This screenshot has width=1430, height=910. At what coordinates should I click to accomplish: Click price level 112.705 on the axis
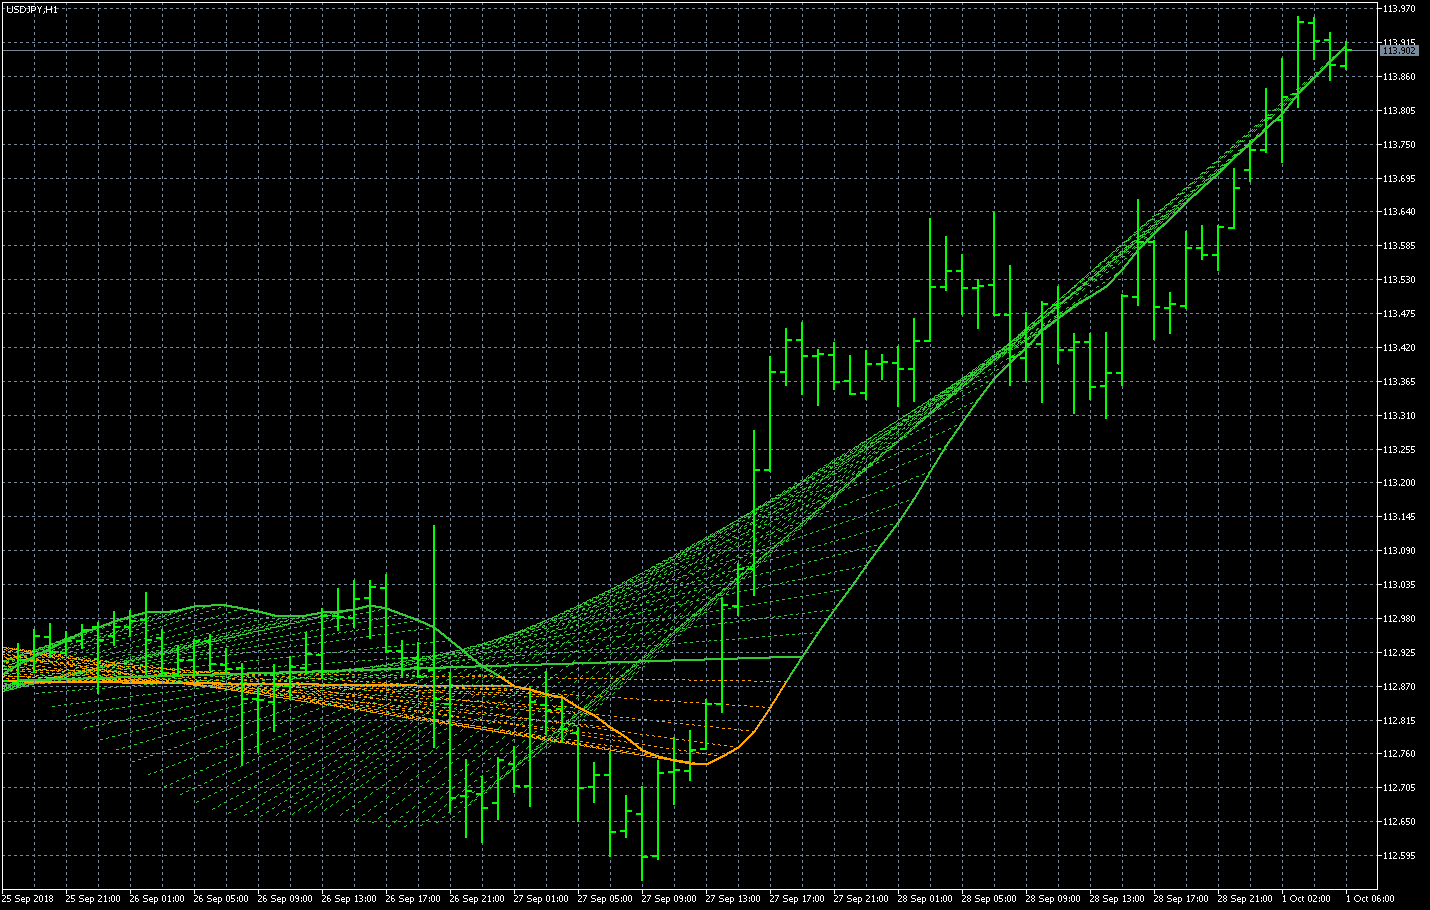point(1400,788)
